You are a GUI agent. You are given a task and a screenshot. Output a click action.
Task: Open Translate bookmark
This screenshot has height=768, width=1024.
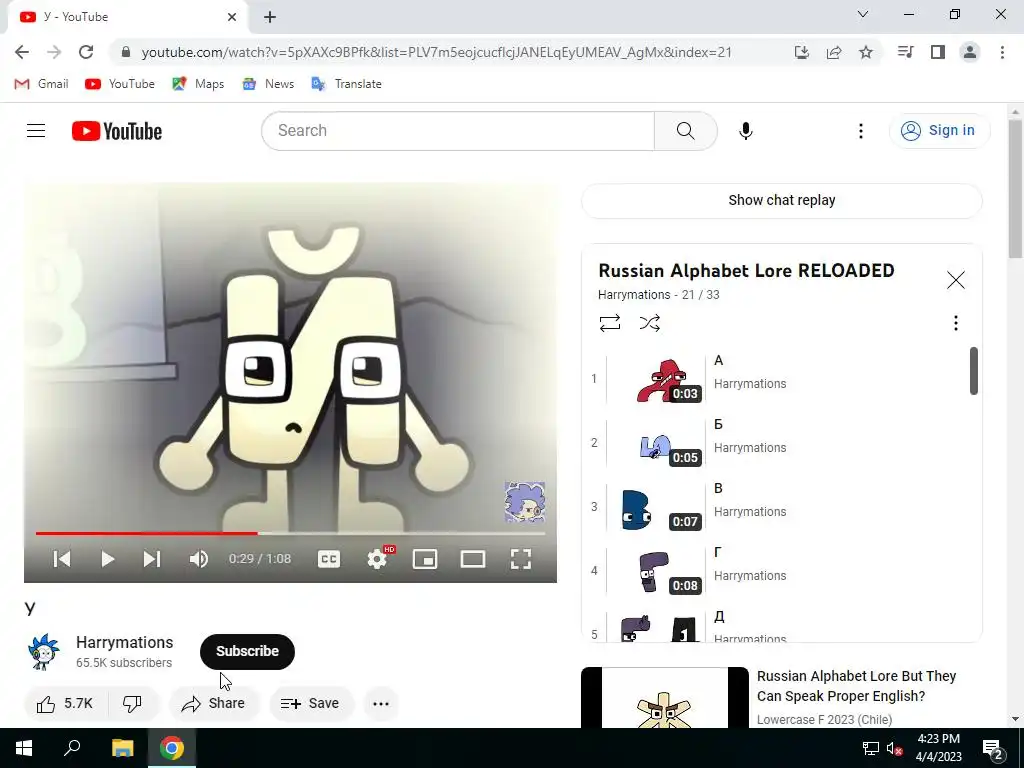pos(347,84)
